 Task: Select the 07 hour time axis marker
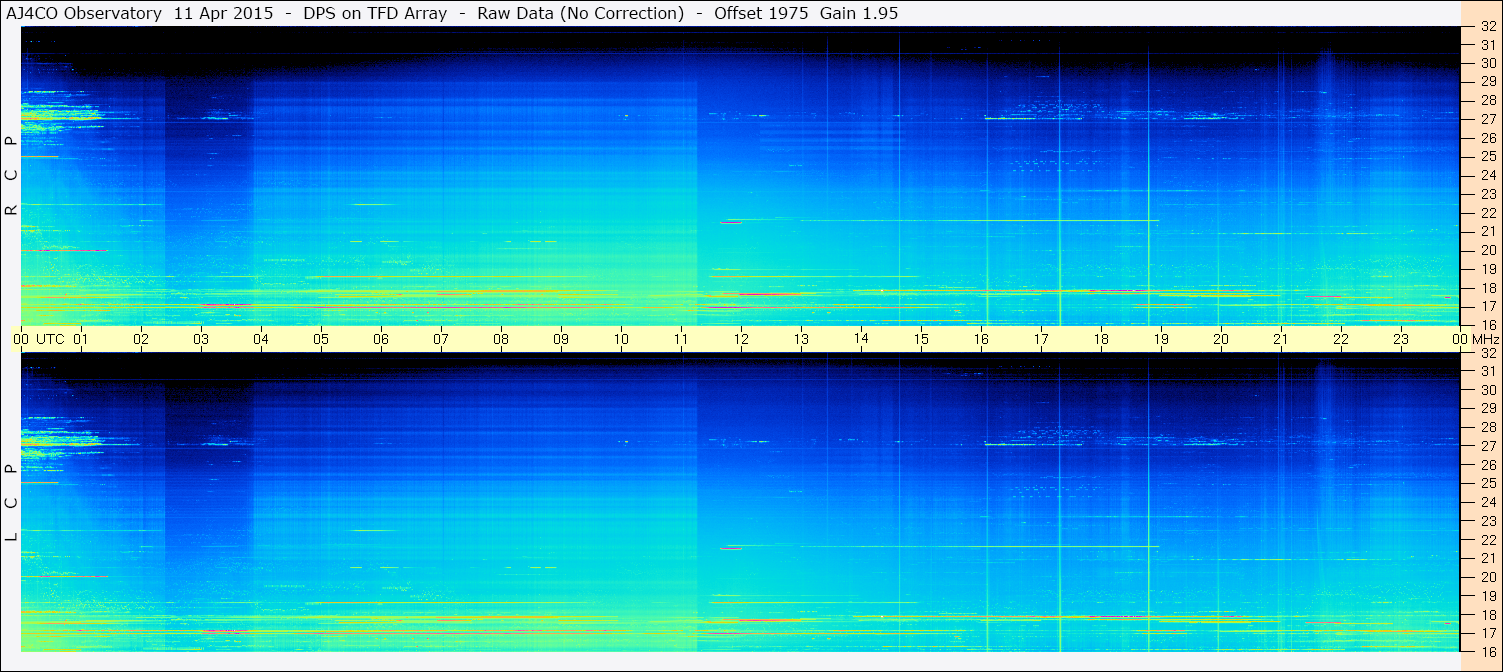coord(441,339)
